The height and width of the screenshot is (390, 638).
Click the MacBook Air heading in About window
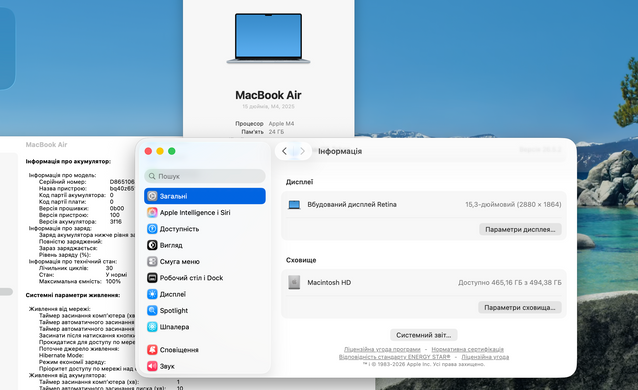(268, 95)
